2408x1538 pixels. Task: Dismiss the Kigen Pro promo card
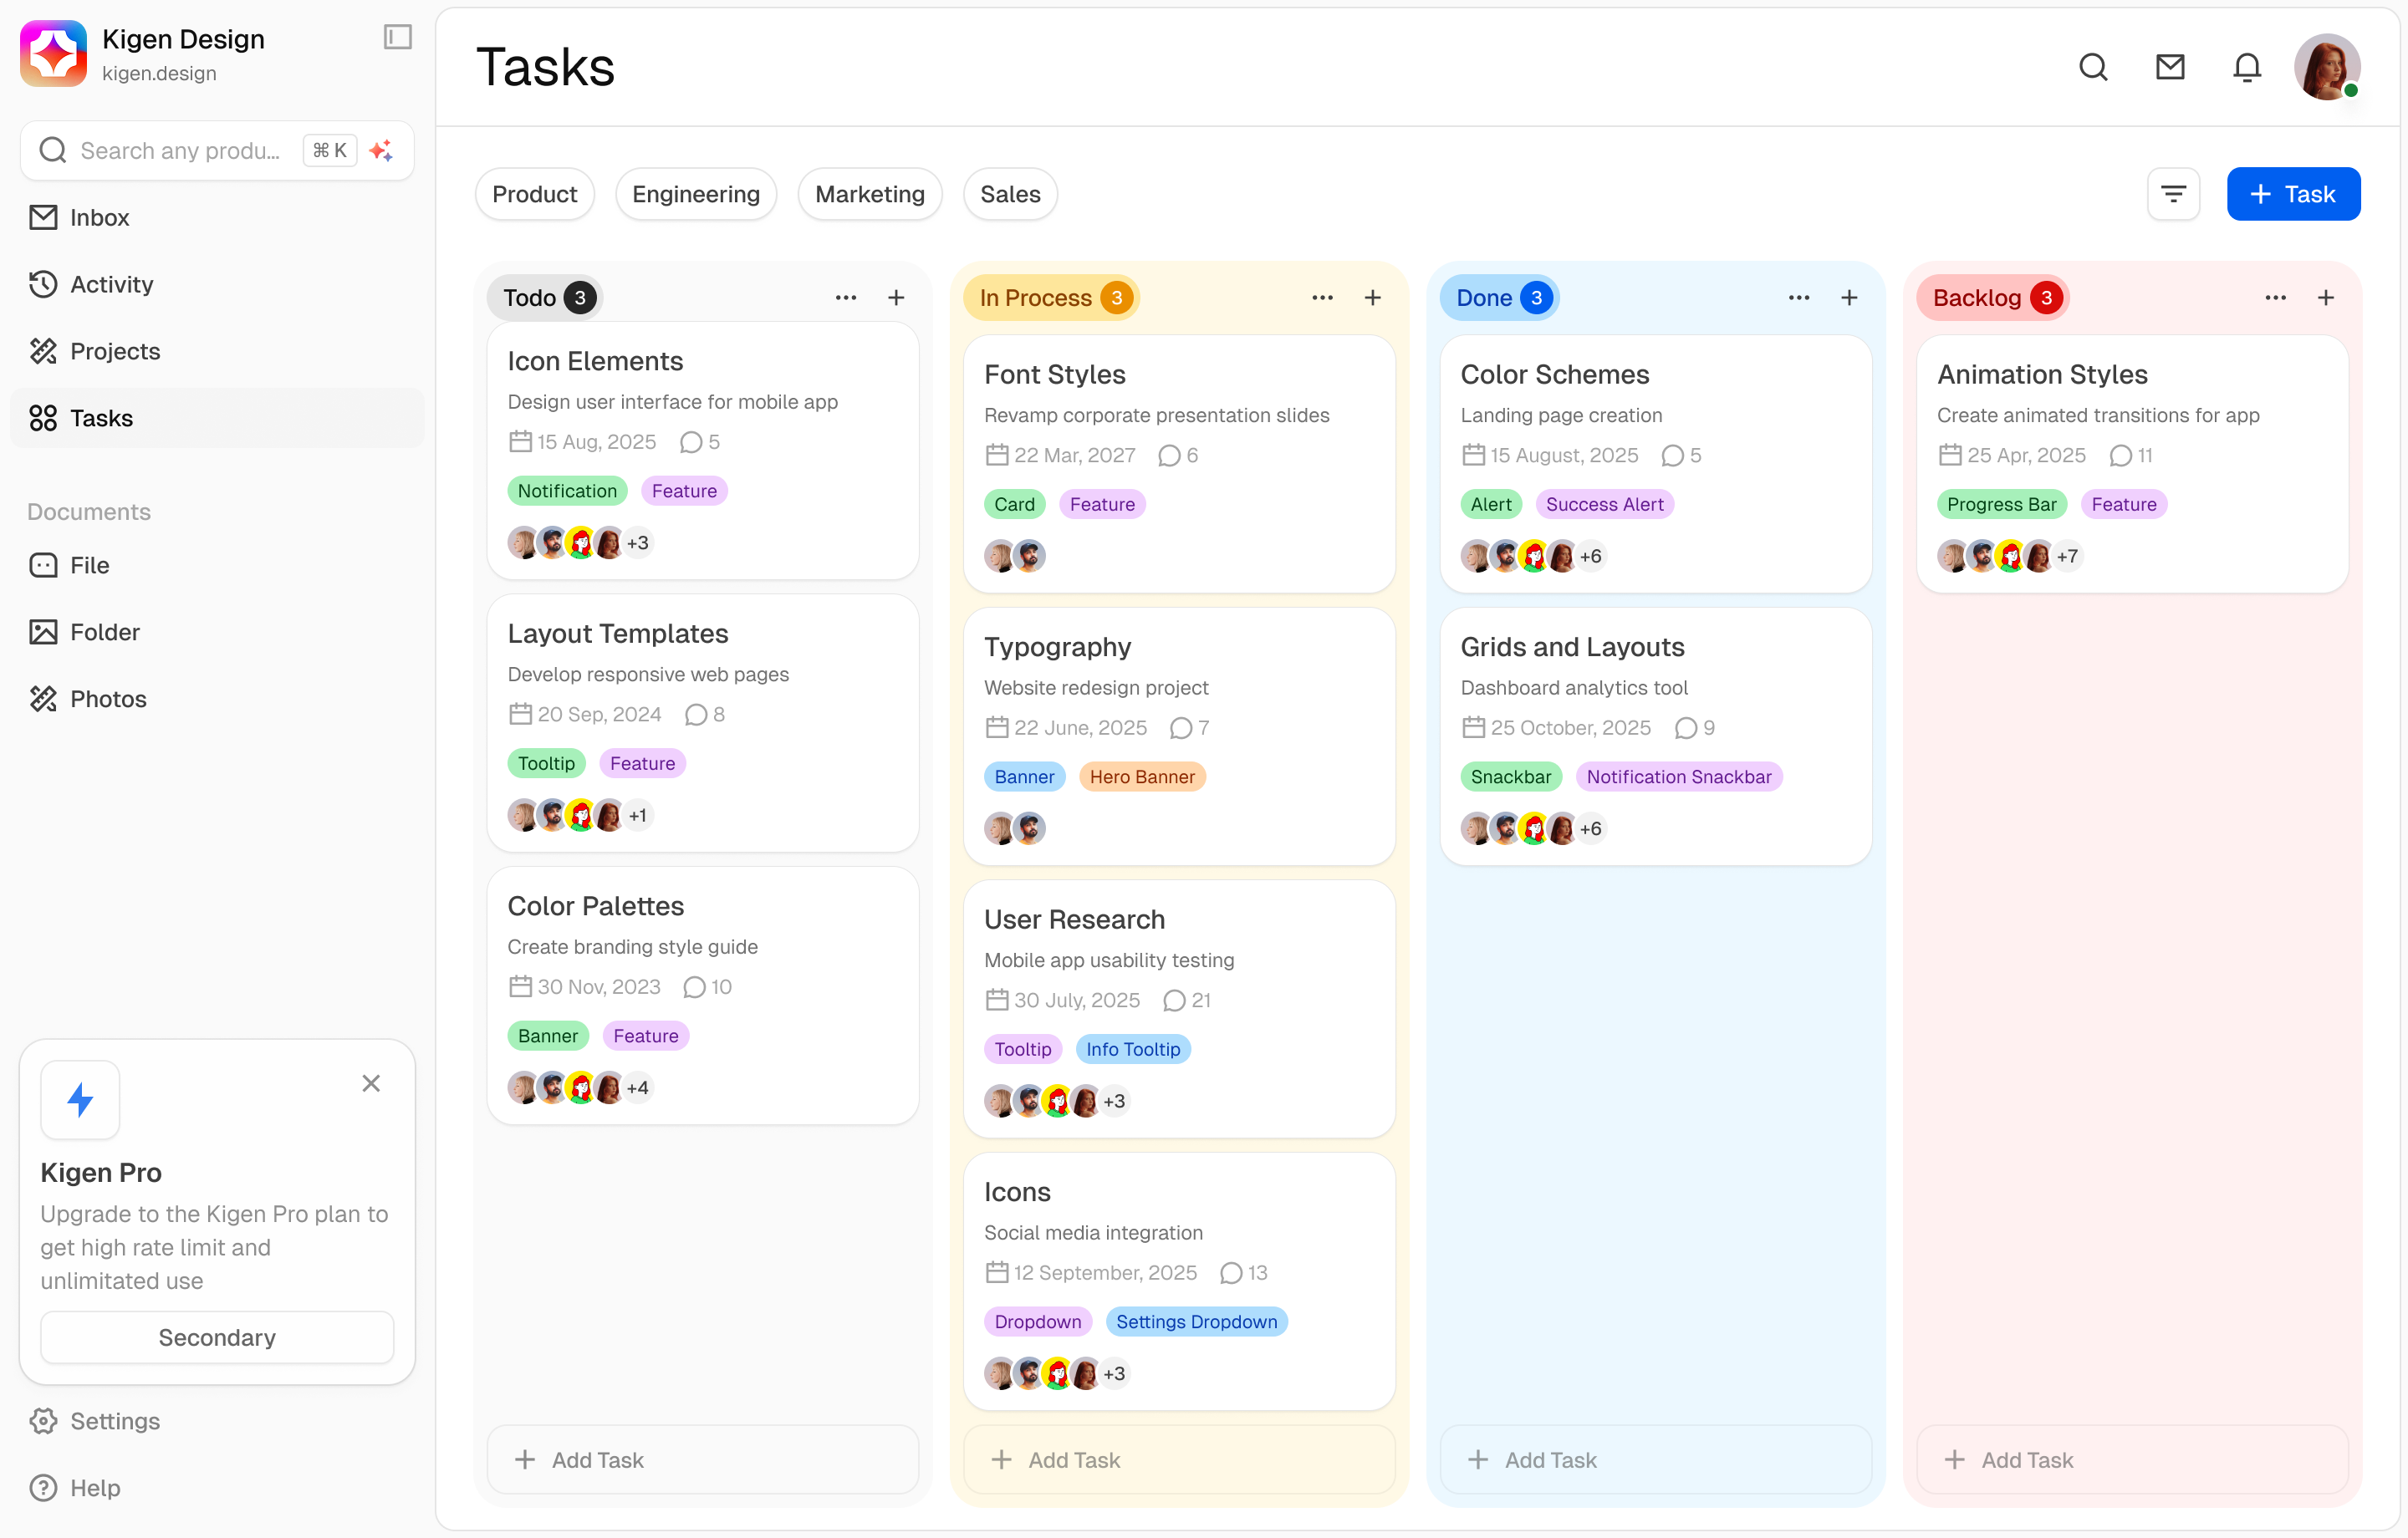[370, 1083]
